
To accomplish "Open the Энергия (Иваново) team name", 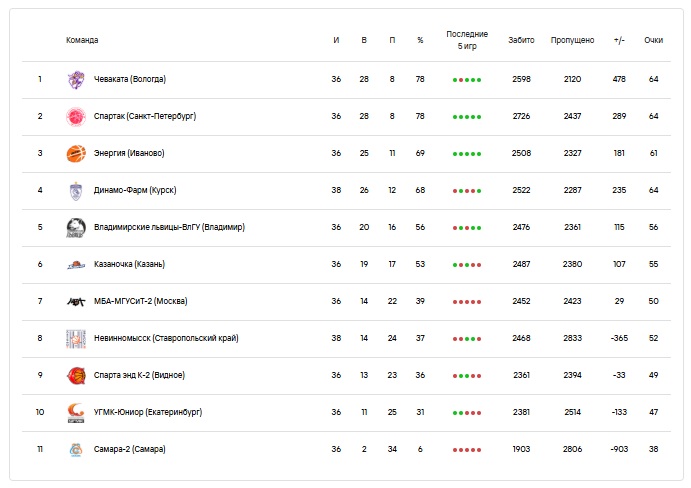I will pyautogui.click(x=129, y=153).
